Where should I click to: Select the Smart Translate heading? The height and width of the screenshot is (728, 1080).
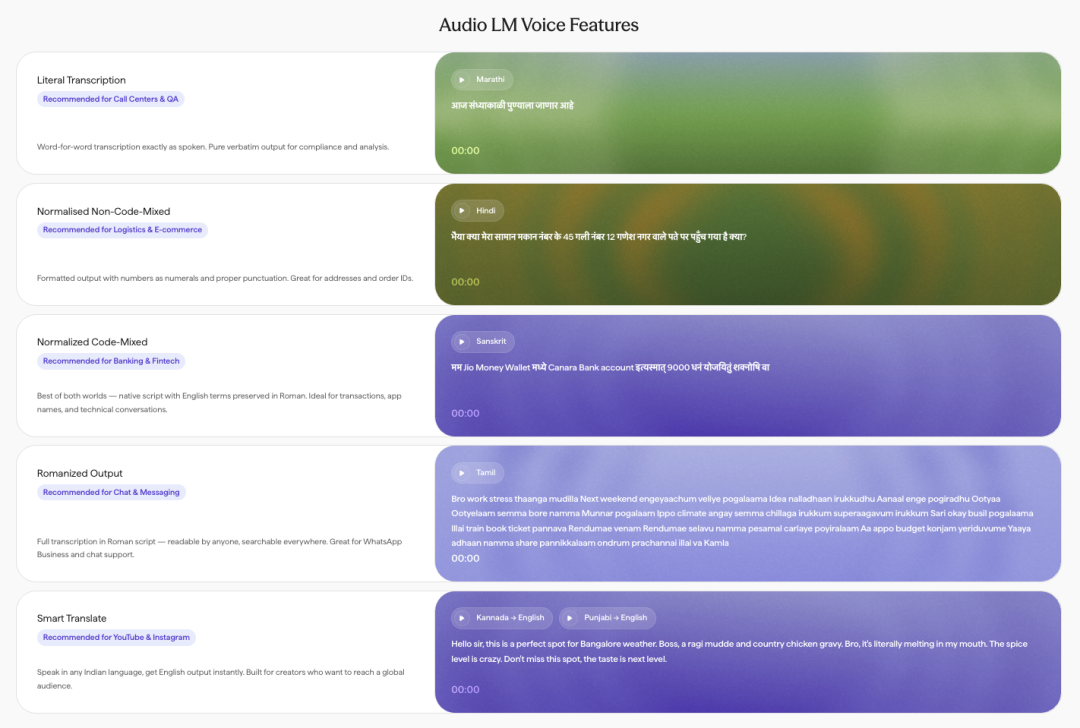tap(72, 618)
